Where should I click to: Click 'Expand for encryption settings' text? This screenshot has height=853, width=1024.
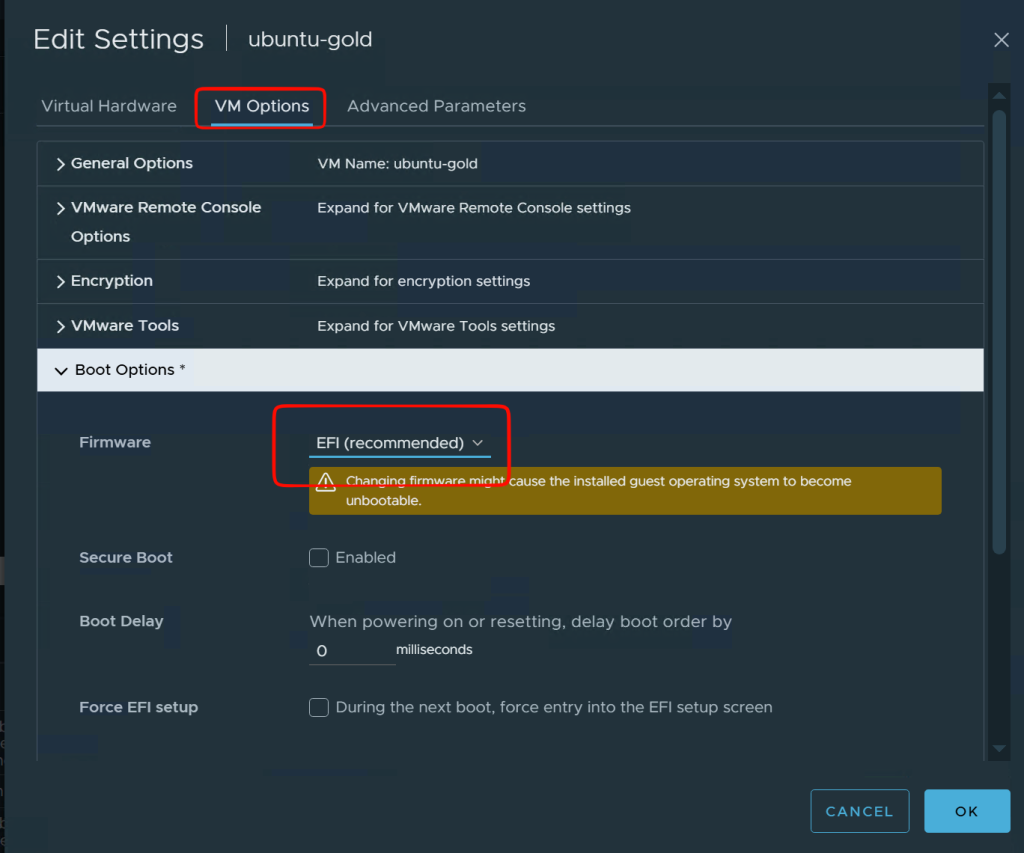click(x=424, y=282)
